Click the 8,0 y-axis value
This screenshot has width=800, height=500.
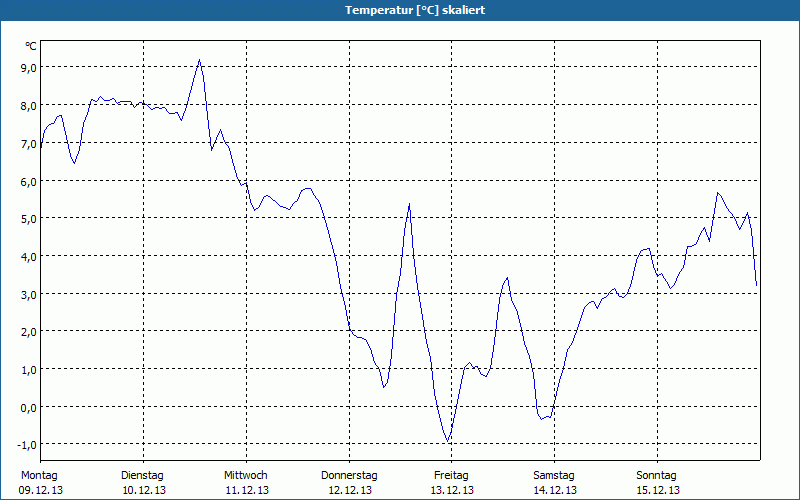coord(28,106)
